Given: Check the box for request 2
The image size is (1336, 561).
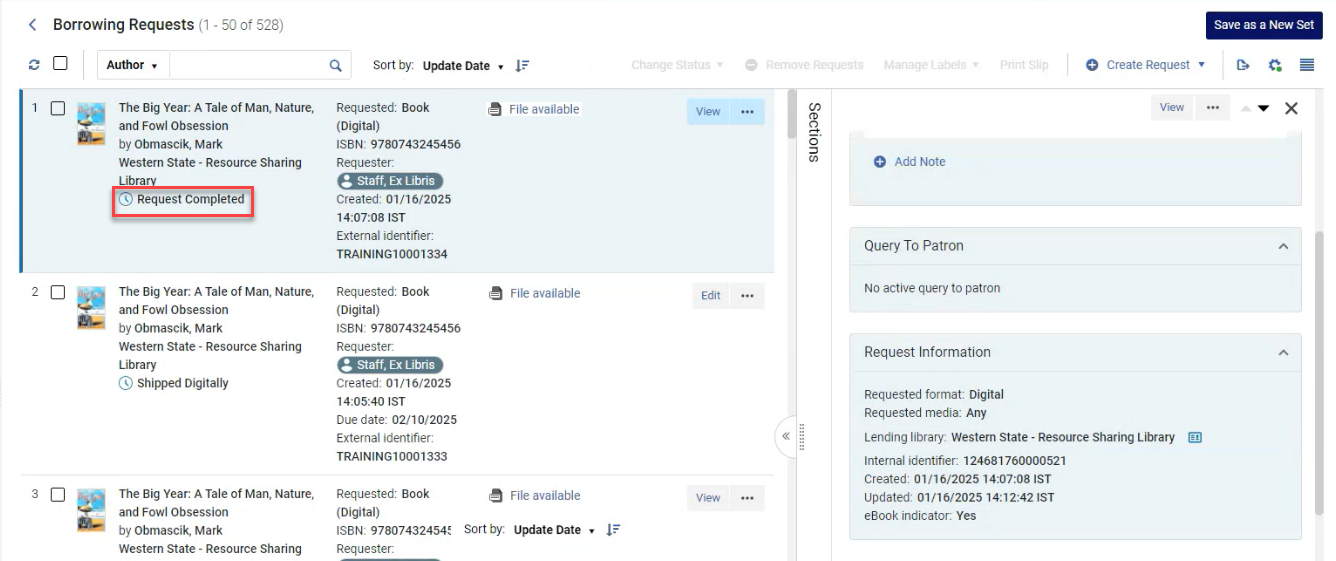Looking at the screenshot, I should coord(58,292).
